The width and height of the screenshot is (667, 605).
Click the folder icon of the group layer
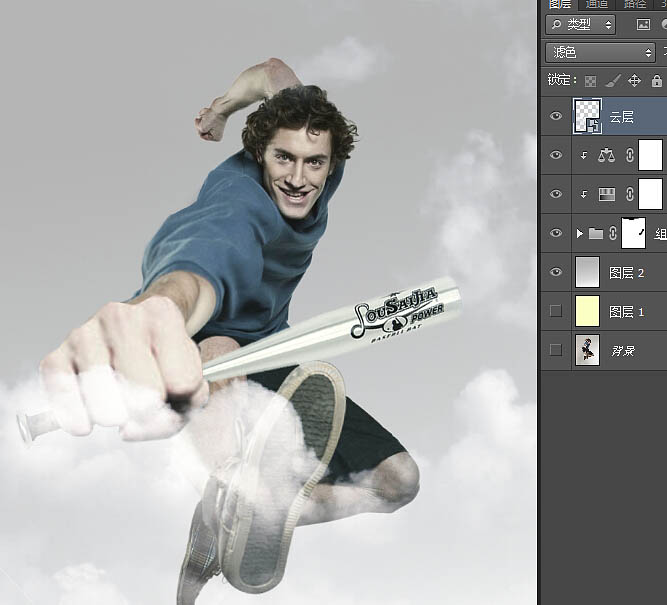coord(596,234)
